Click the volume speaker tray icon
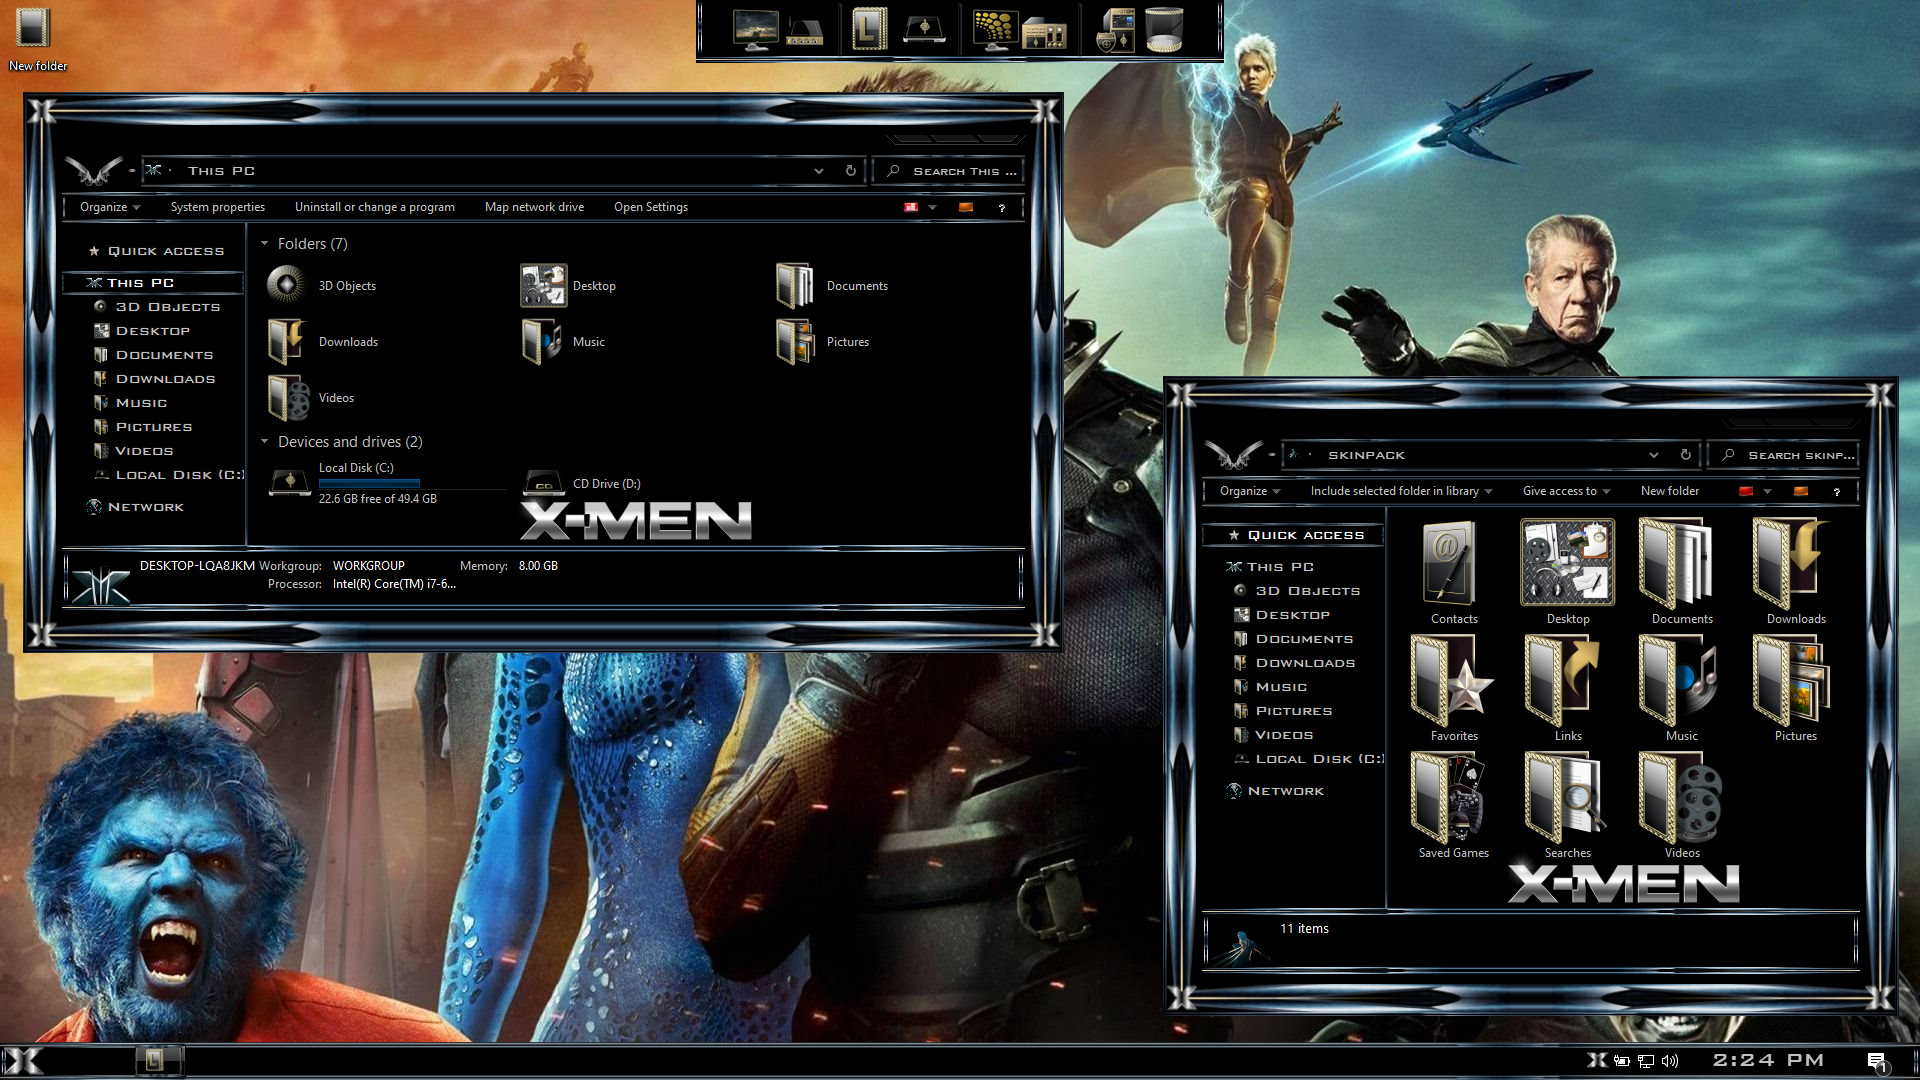The height and width of the screenshot is (1080, 1920). point(1670,1061)
